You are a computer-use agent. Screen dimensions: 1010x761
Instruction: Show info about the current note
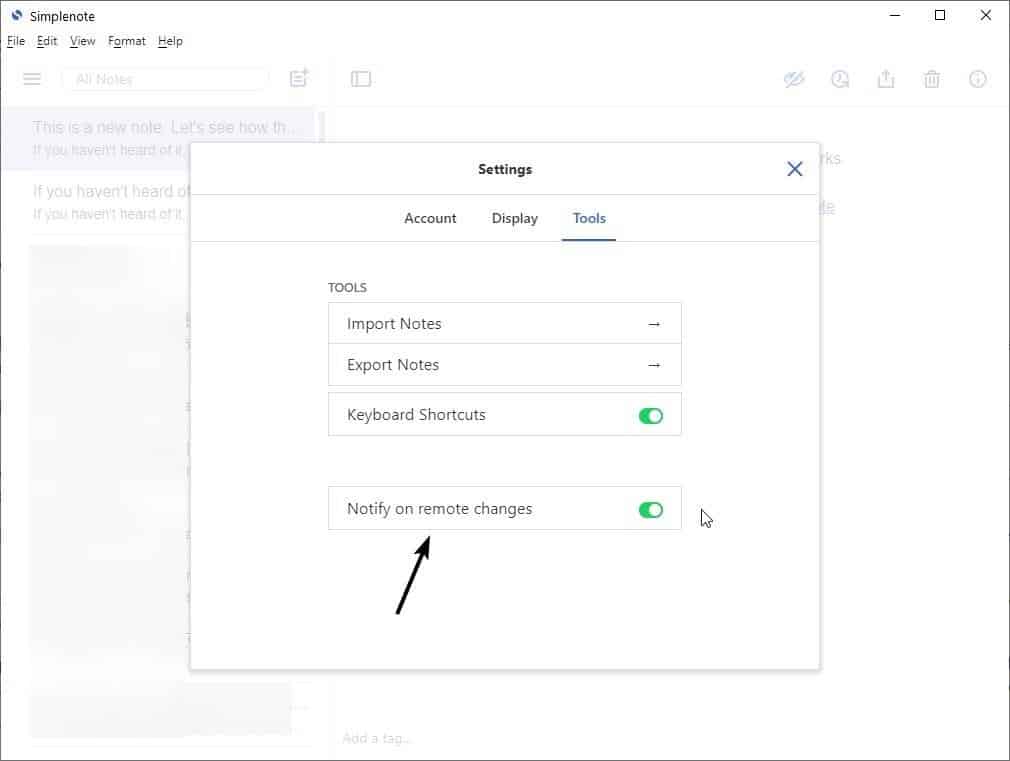[x=978, y=79]
